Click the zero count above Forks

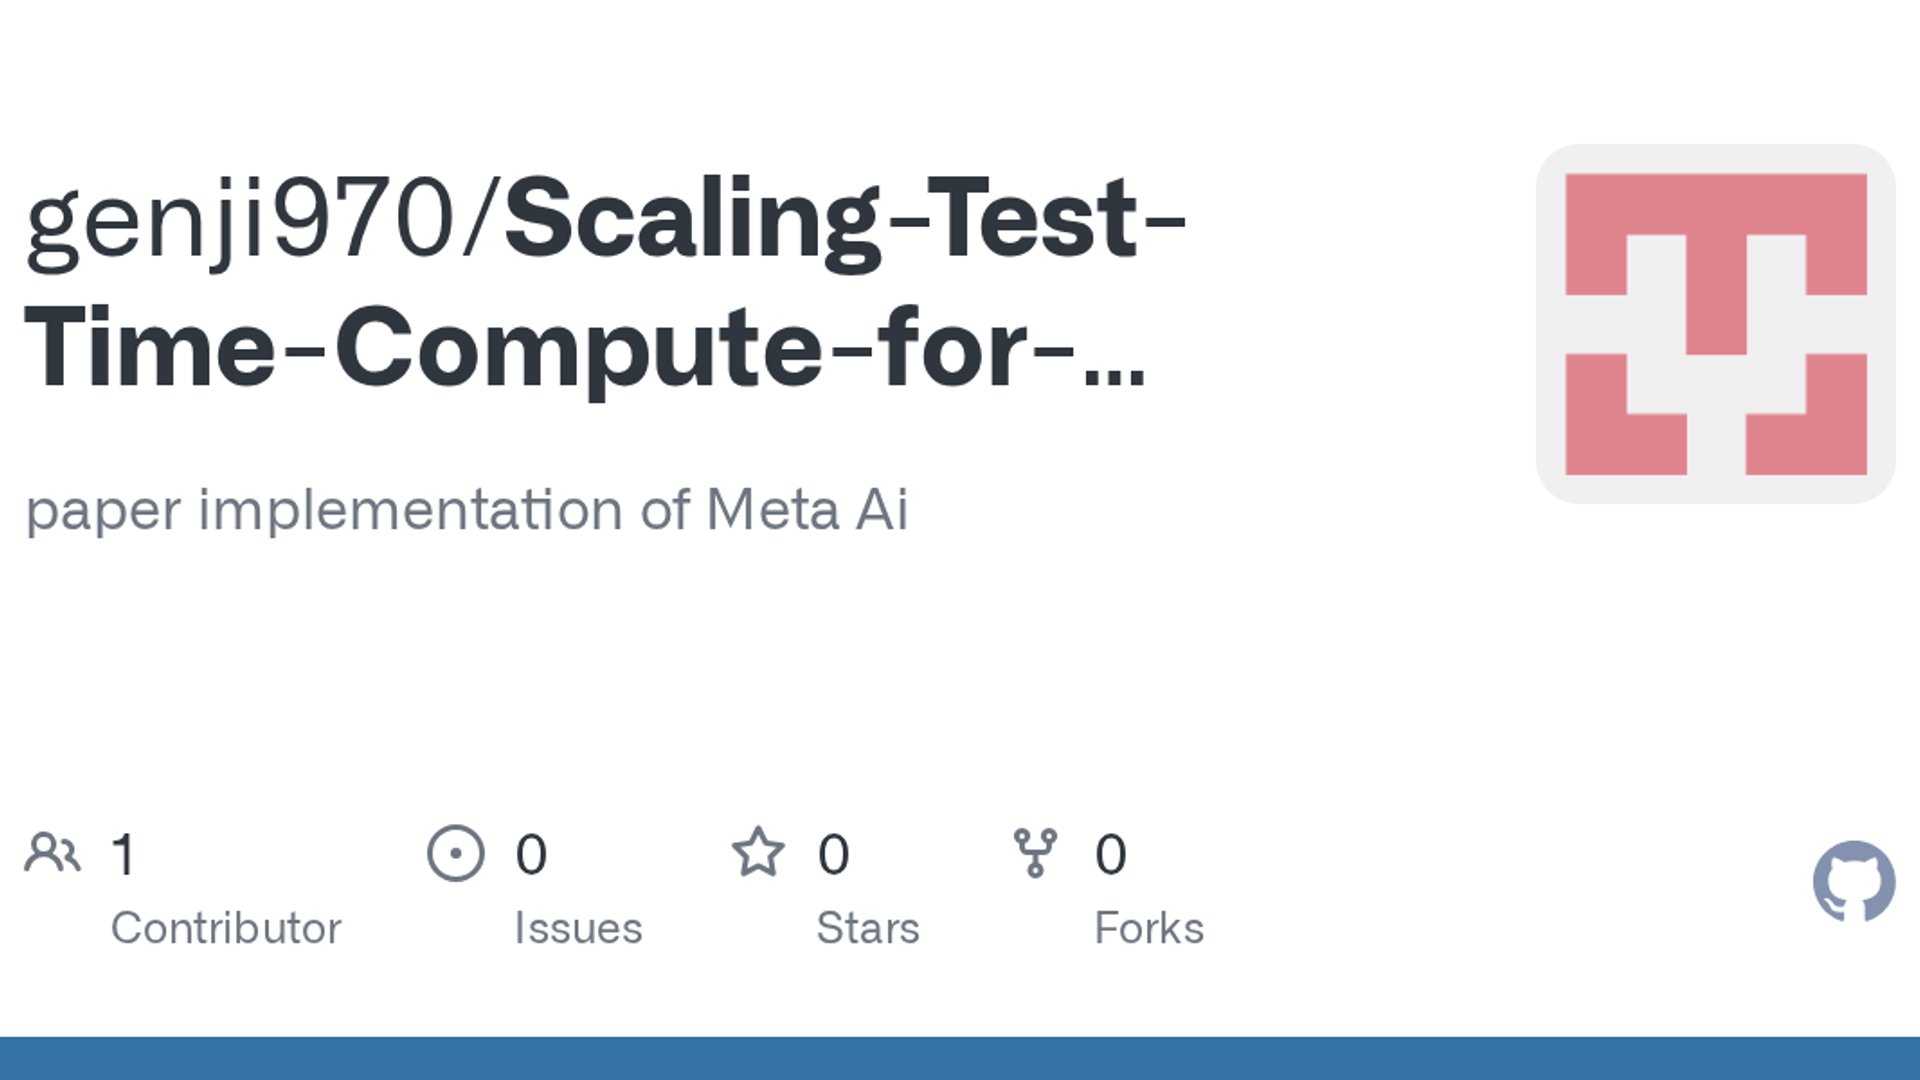tap(1111, 854)
